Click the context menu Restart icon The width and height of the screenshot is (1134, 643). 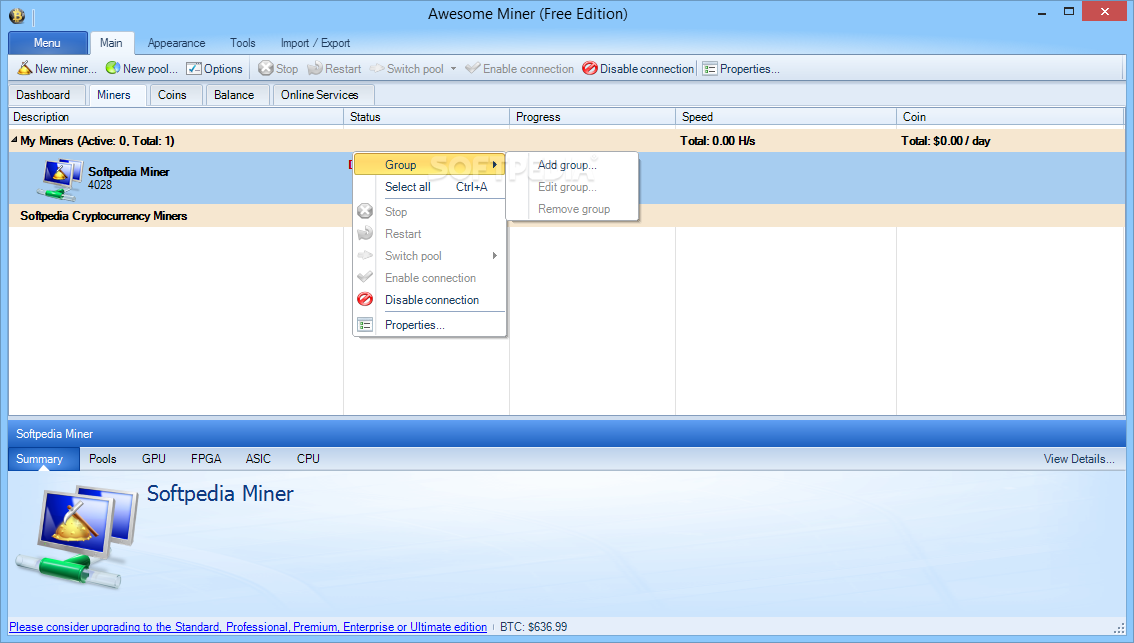coord(365,233)
